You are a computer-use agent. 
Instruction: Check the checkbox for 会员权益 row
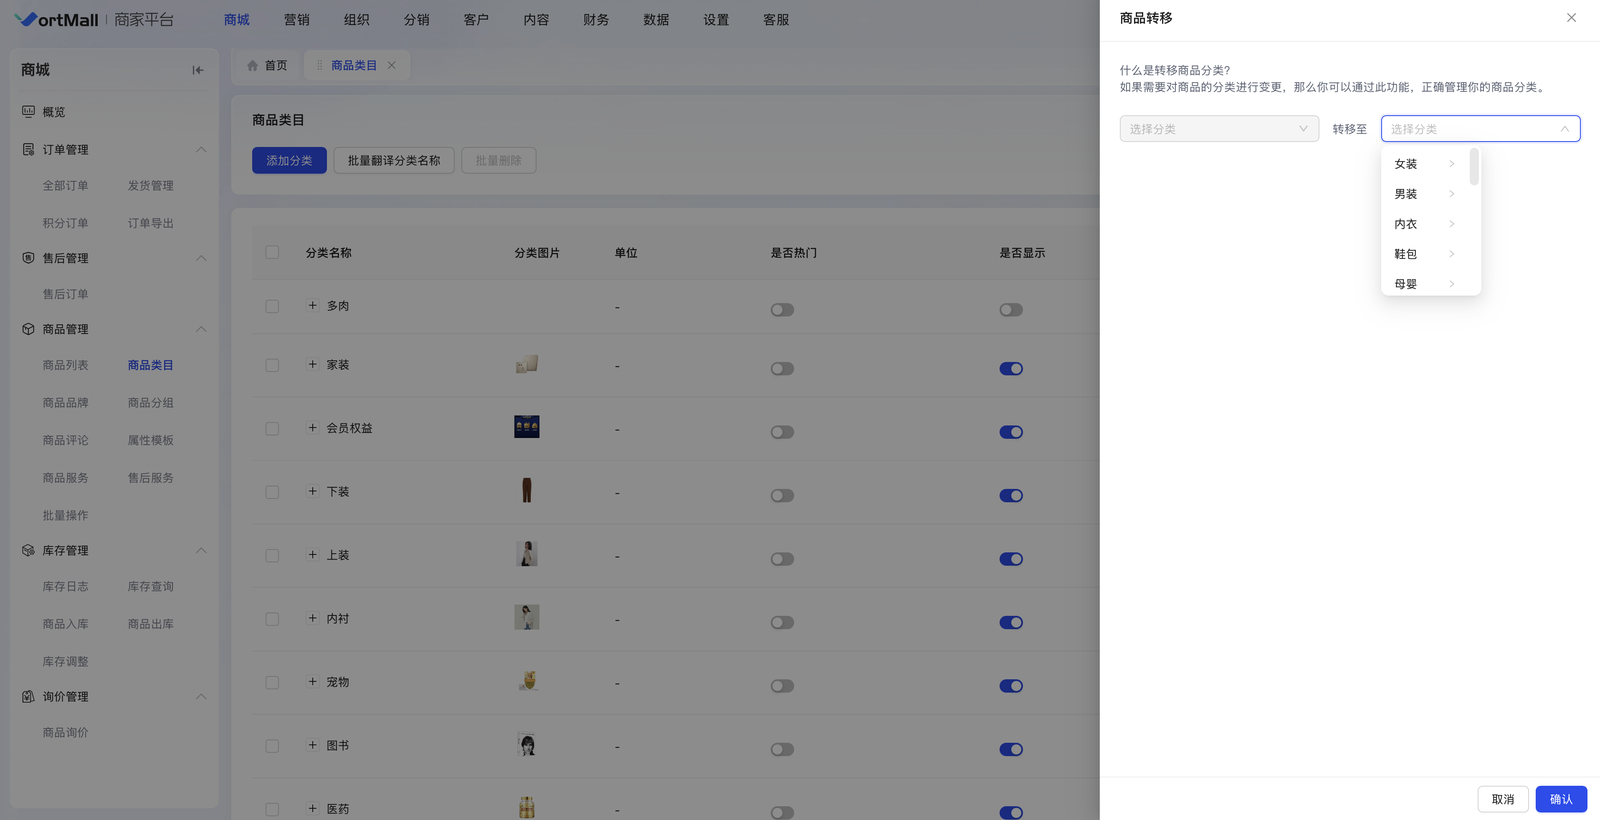272,428
